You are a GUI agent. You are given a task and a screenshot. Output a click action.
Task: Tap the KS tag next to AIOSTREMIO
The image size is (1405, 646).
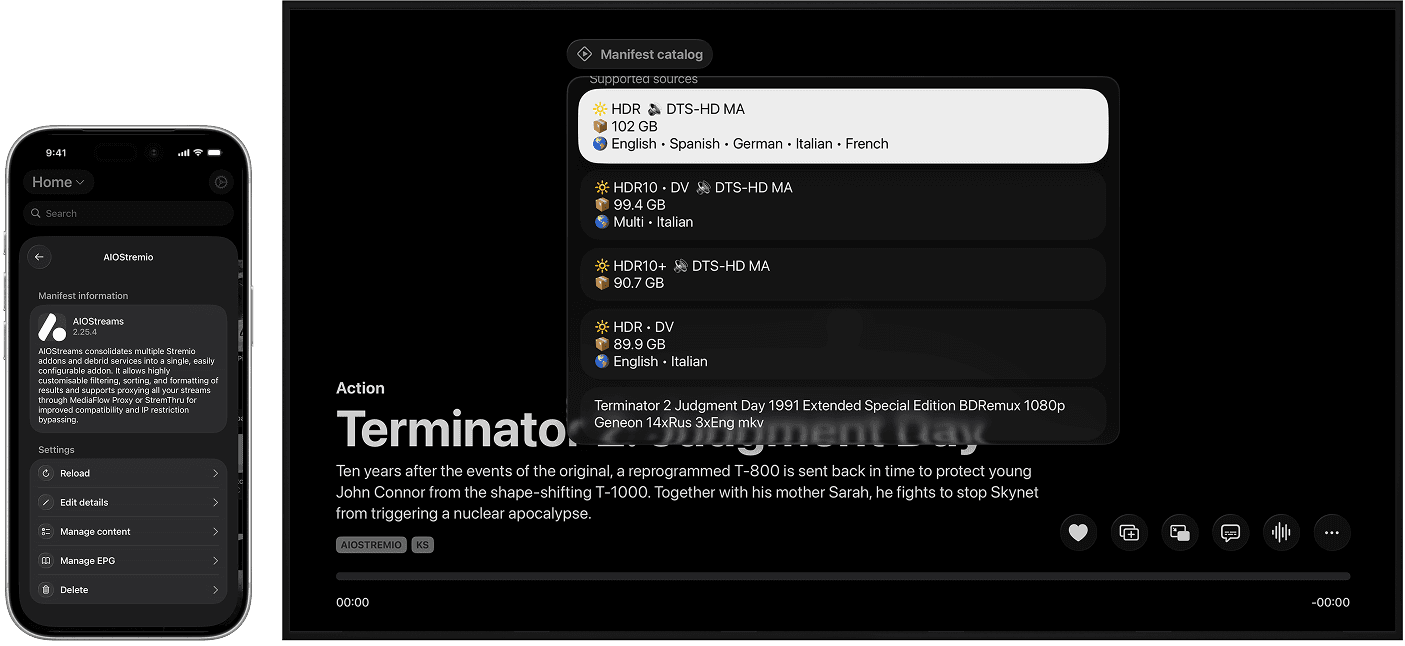click(x=422, y=544)
